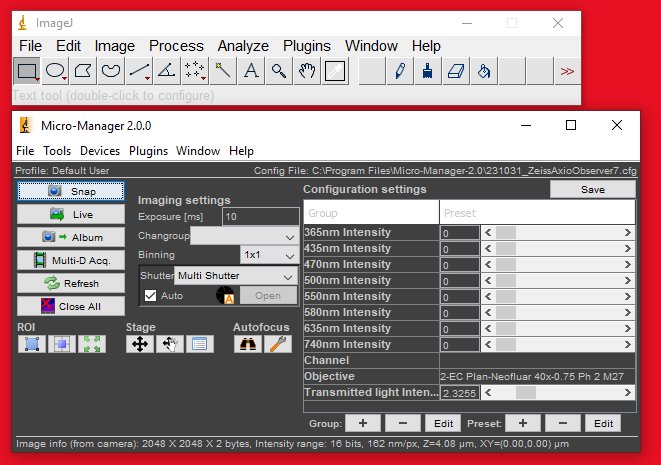Open the Devices menu in Micro-Manager
This screenshot has width=661, height=465.
click(100, 151)
